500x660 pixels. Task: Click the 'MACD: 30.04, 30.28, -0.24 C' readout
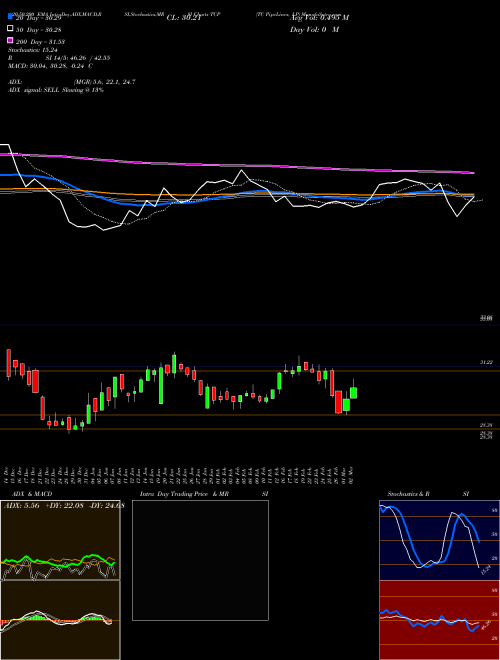coord(51,66)
